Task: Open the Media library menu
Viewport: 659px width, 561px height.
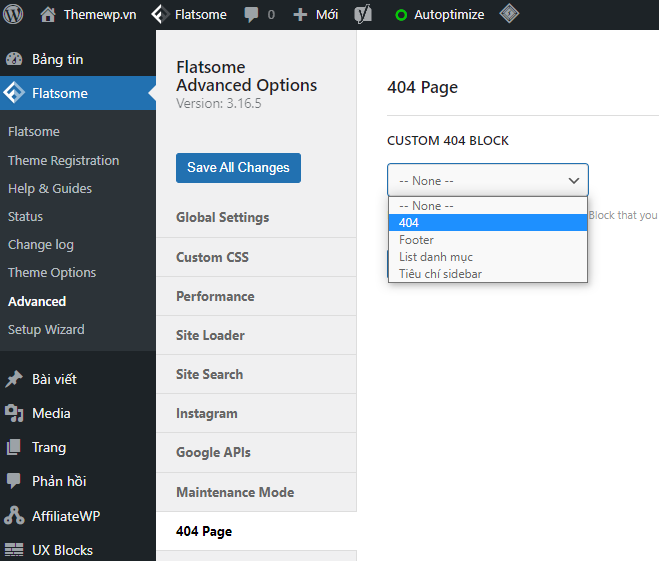Action: (x=51, y=413)
